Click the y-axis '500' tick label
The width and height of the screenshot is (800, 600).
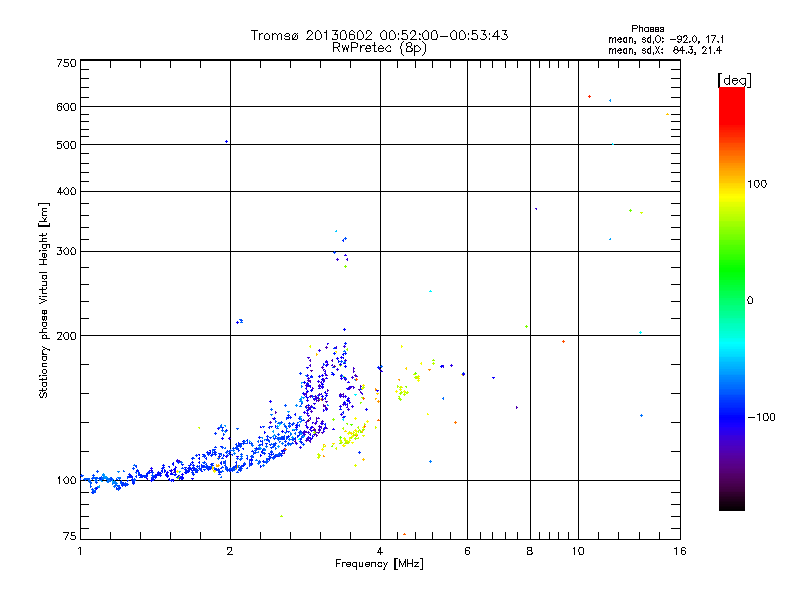point(66,145)
